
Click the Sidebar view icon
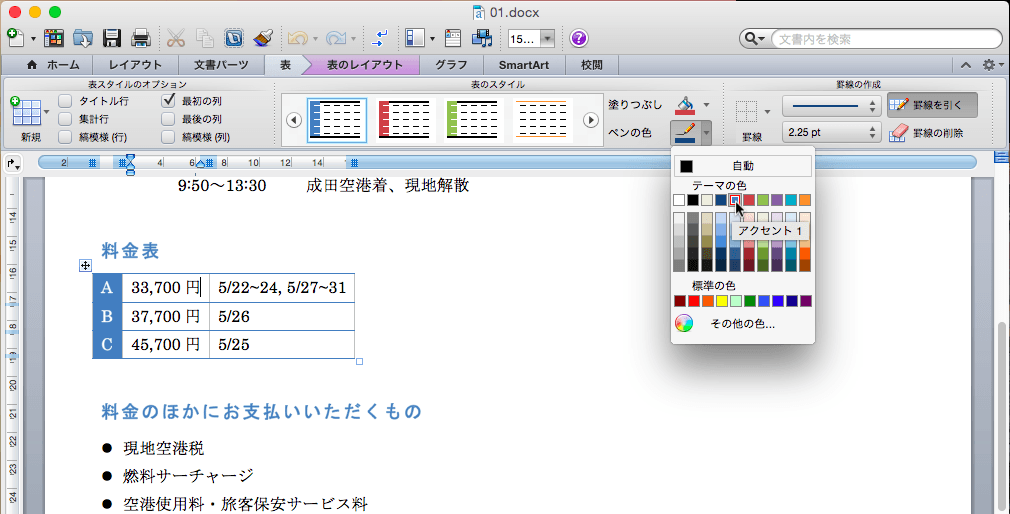click(x=414, y=39)
